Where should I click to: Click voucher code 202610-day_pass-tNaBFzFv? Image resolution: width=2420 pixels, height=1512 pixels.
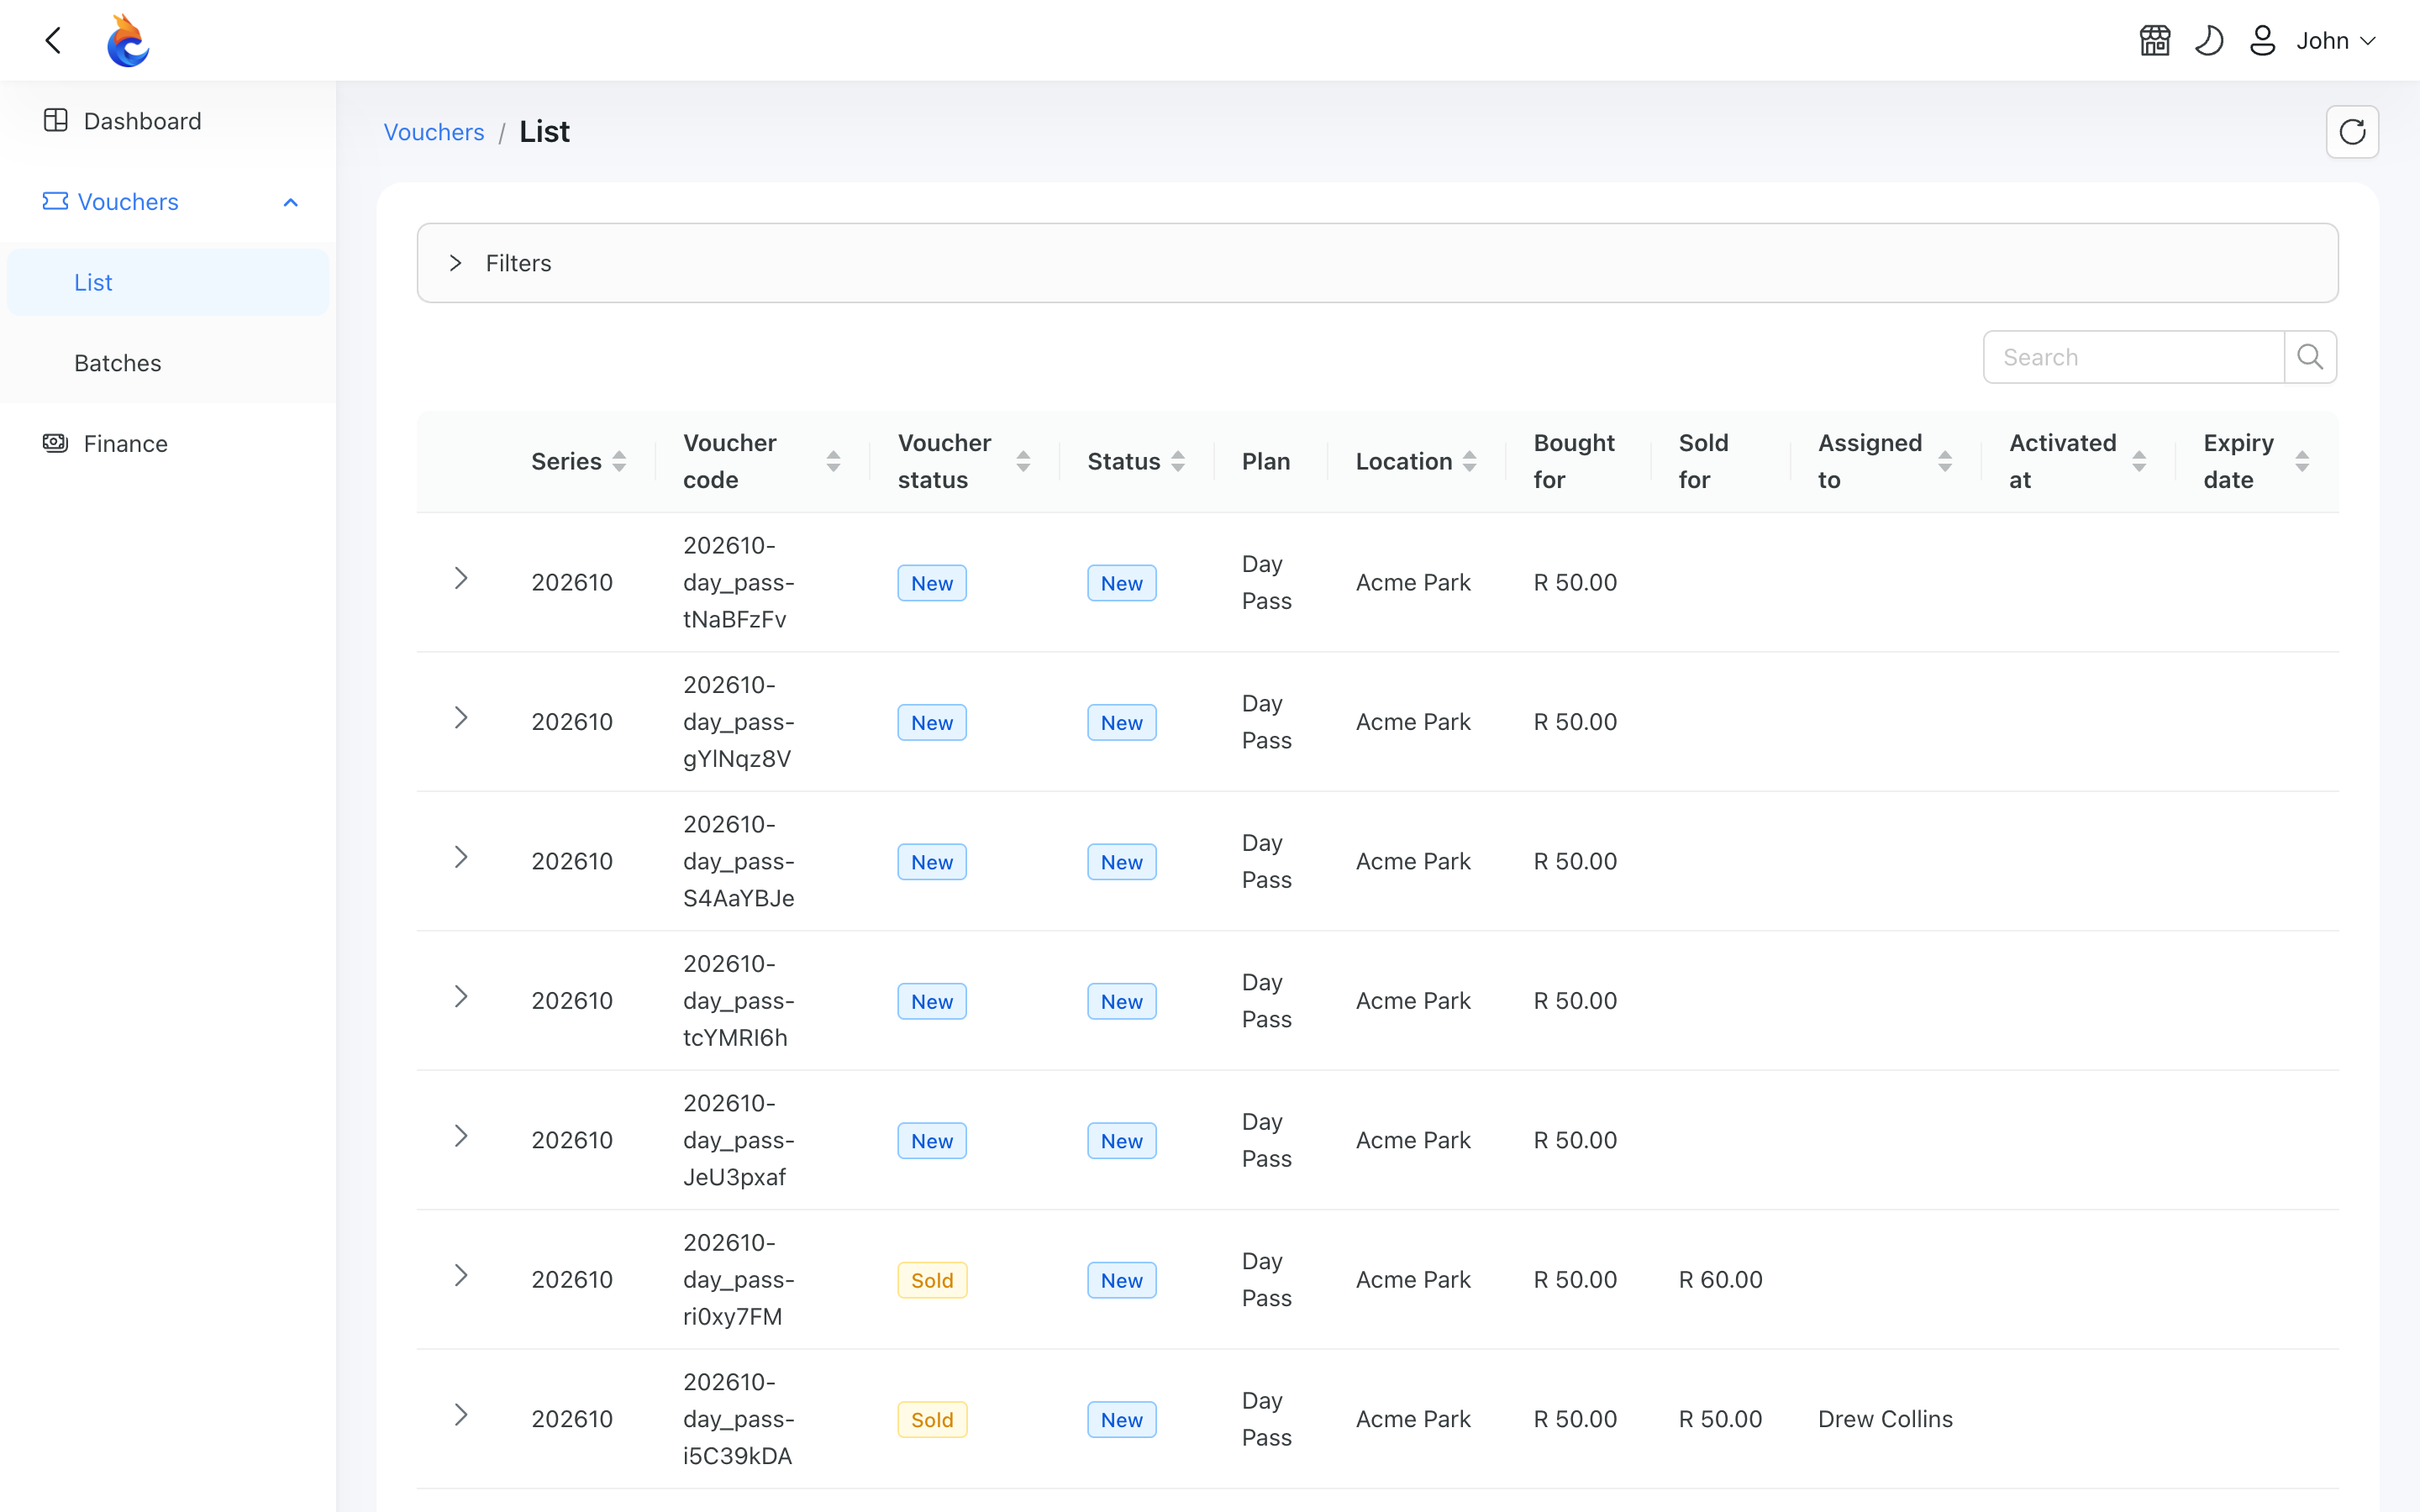[x=739, y=582]
